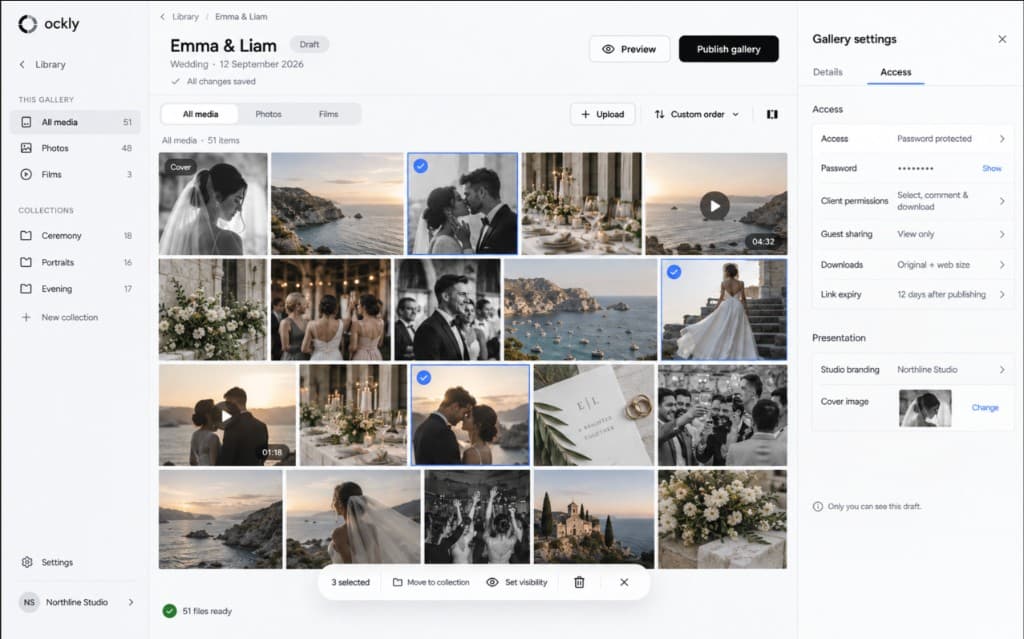The width and height of the screenshot is (1024, 639).
Task: Open Link expiry setting
Action: pyautogui.click(x=912, y=295)
